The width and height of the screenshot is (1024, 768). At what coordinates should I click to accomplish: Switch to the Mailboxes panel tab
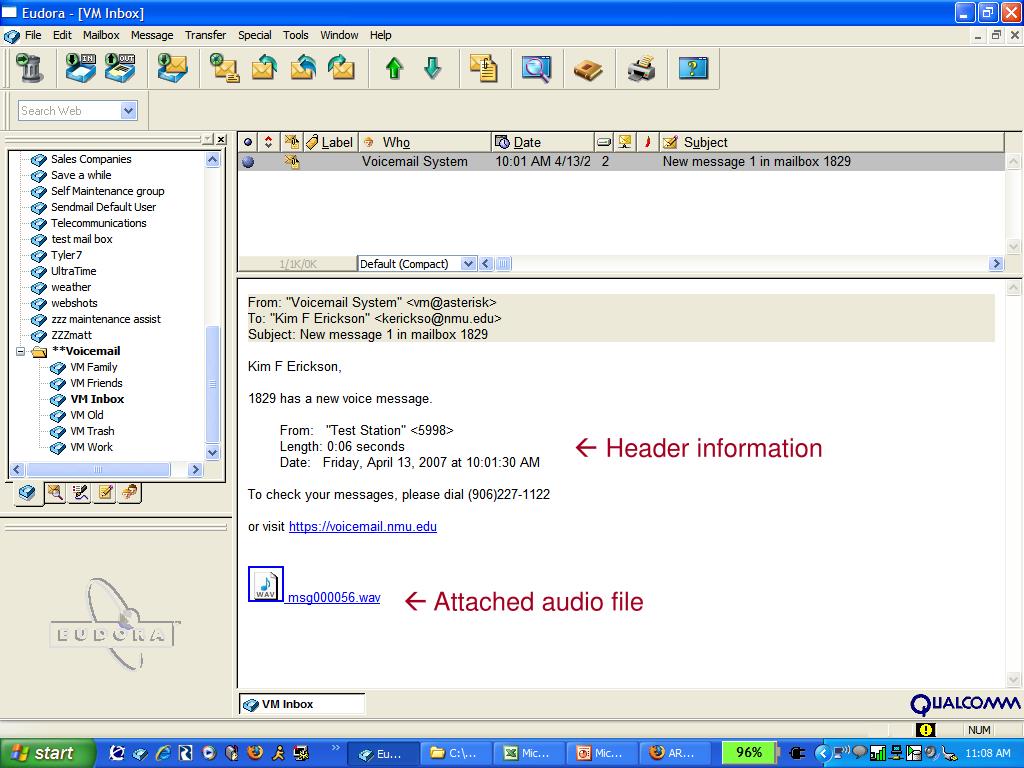(x=27, y=492)
